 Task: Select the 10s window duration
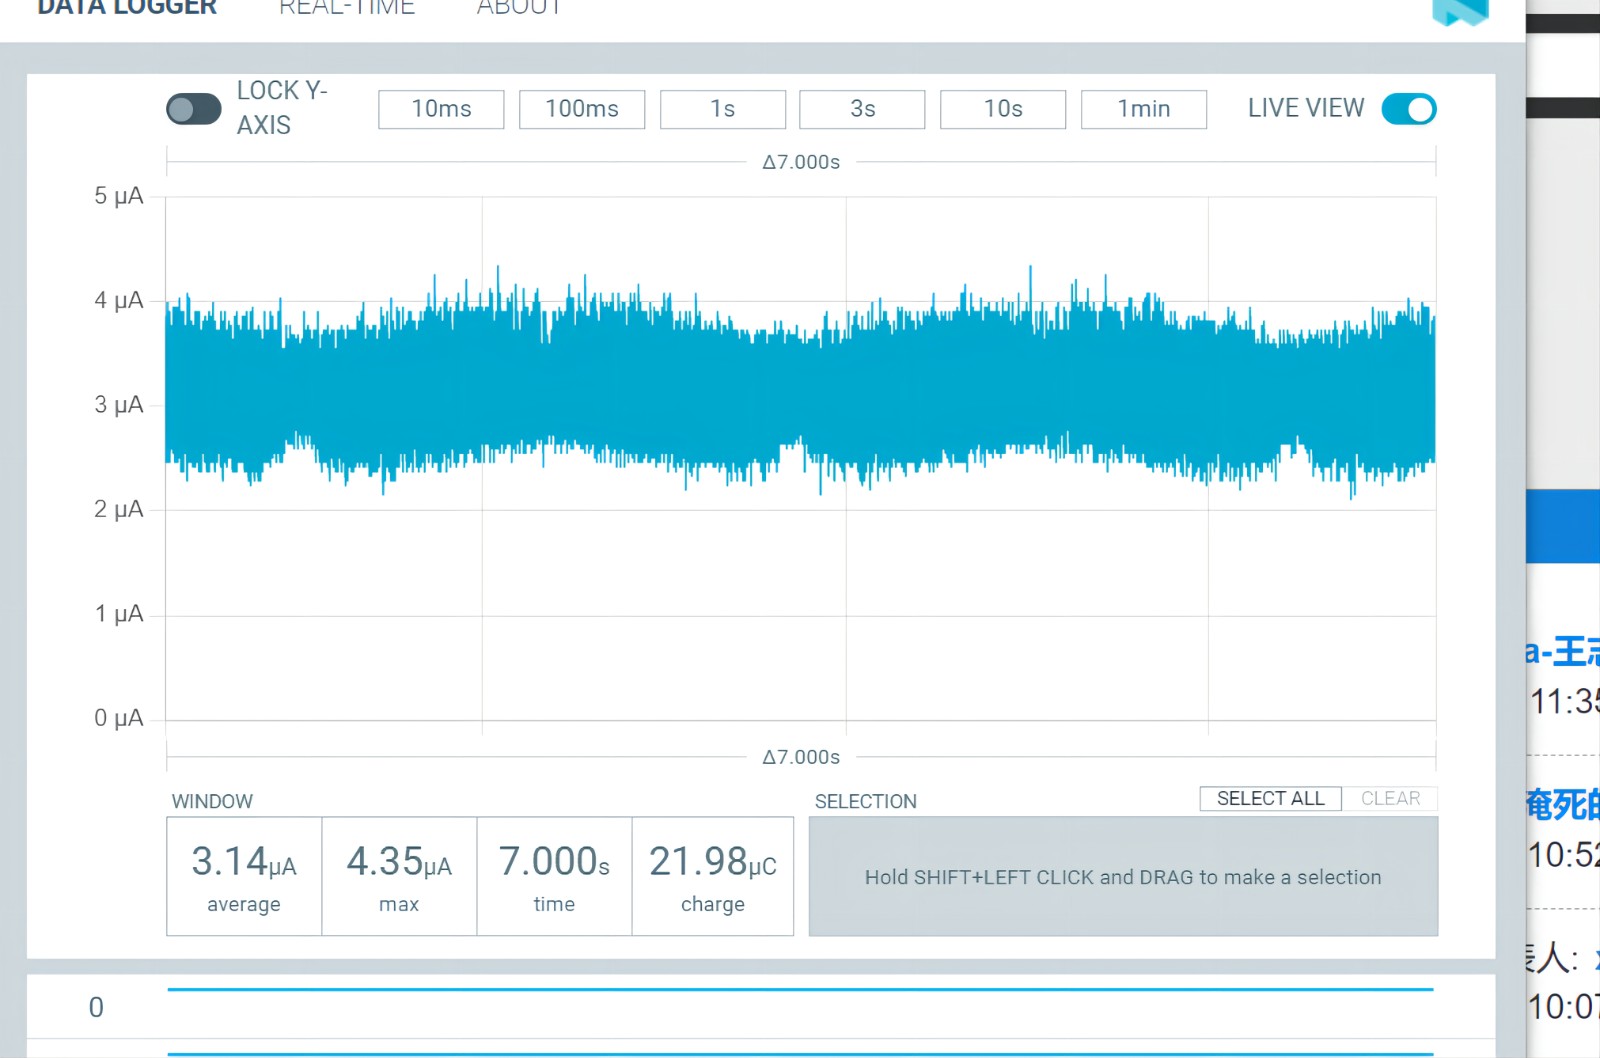1003,109
